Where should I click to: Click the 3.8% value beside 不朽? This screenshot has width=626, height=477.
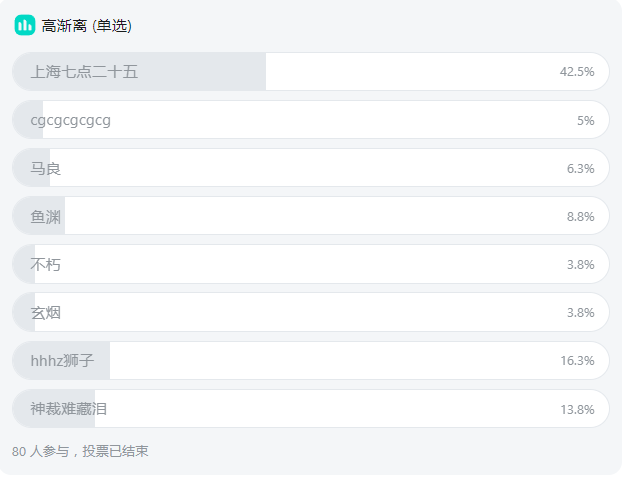580,265
